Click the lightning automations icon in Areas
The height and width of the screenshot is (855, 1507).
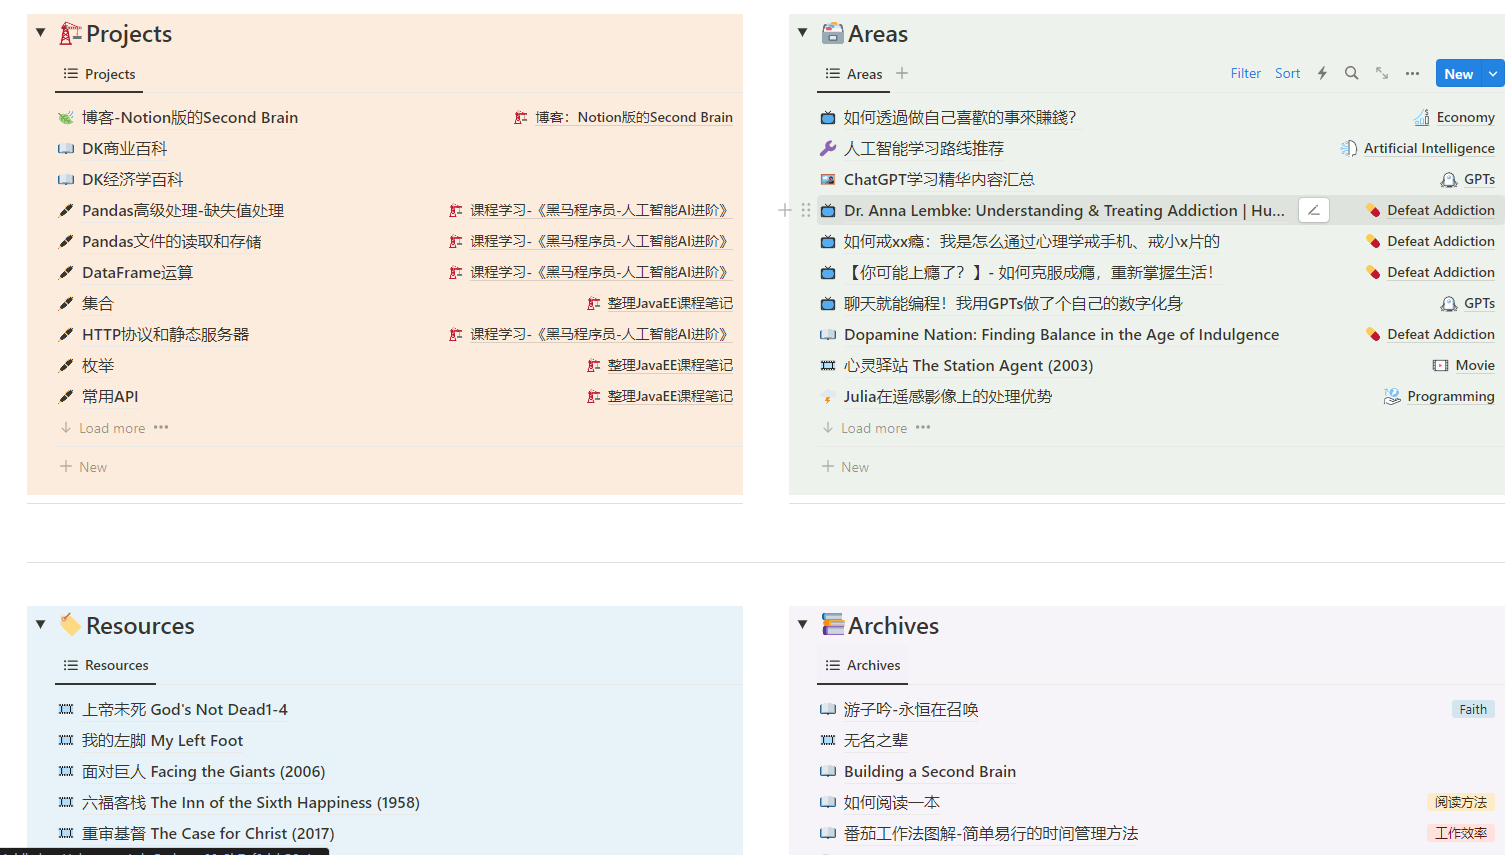(x=1322, y=73)
